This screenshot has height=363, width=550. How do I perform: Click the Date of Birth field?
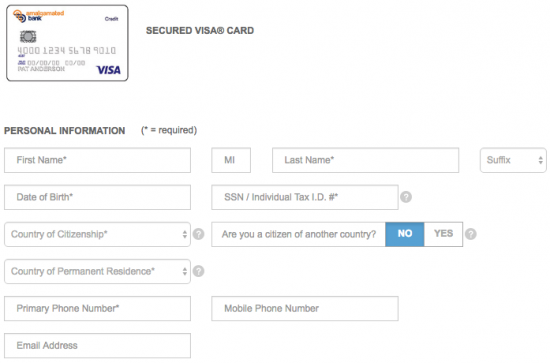pyautogui.click(x=98, y=197)
